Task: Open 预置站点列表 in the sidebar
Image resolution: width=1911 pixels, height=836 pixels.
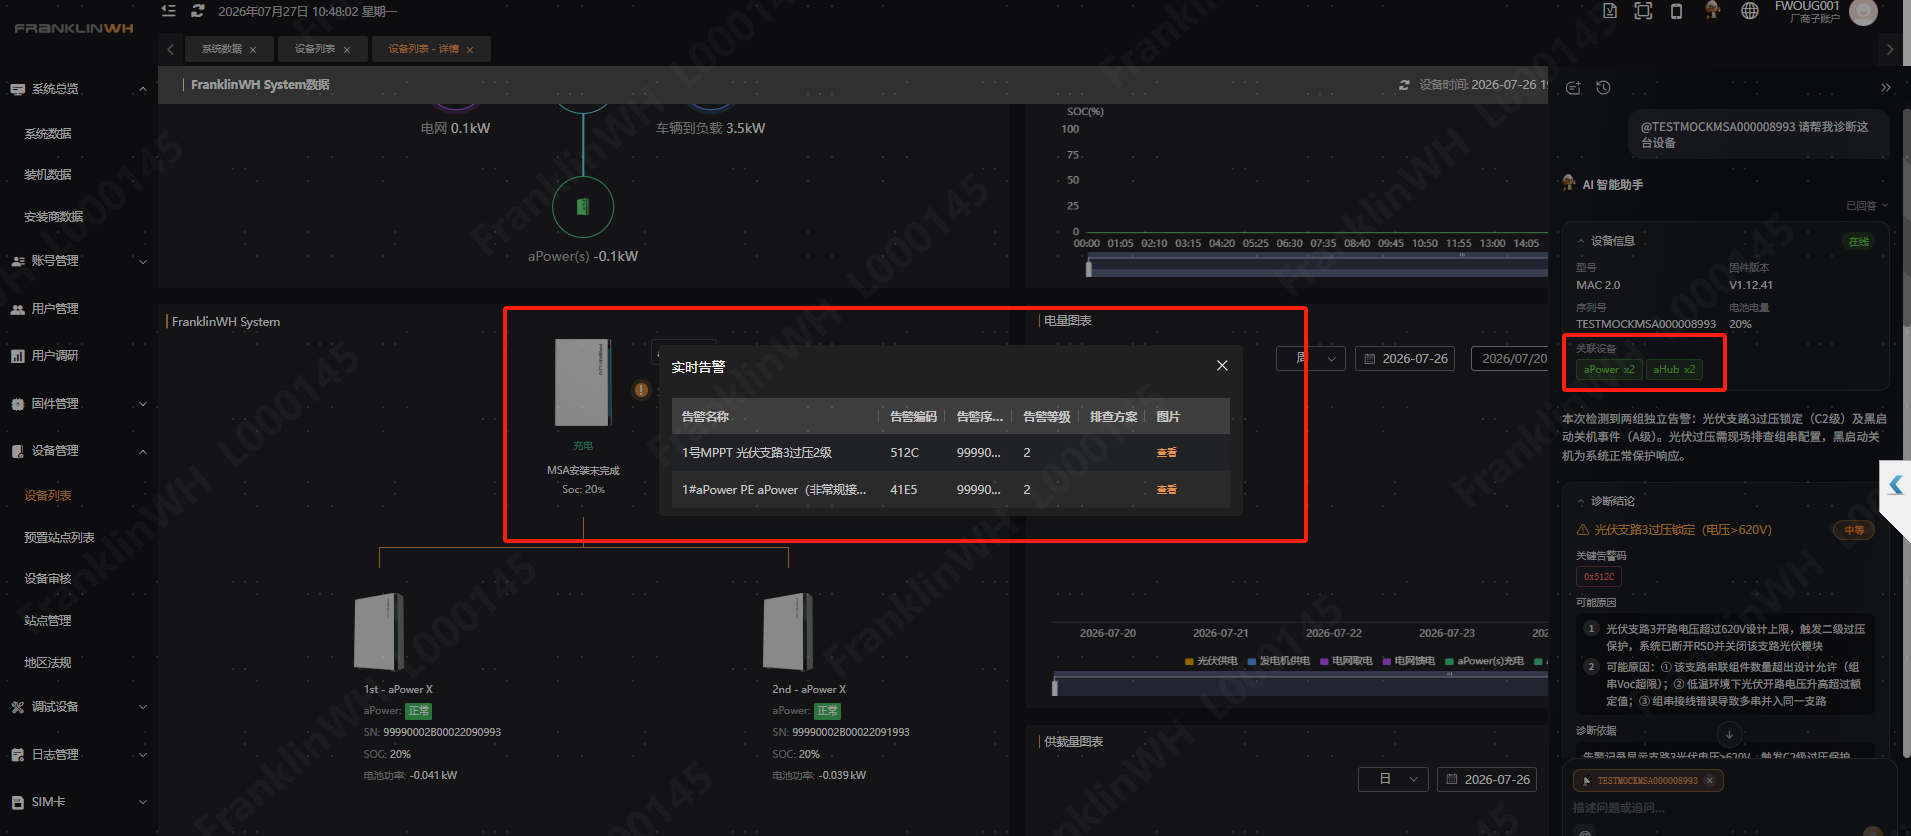Action: (x=59, y=538)
